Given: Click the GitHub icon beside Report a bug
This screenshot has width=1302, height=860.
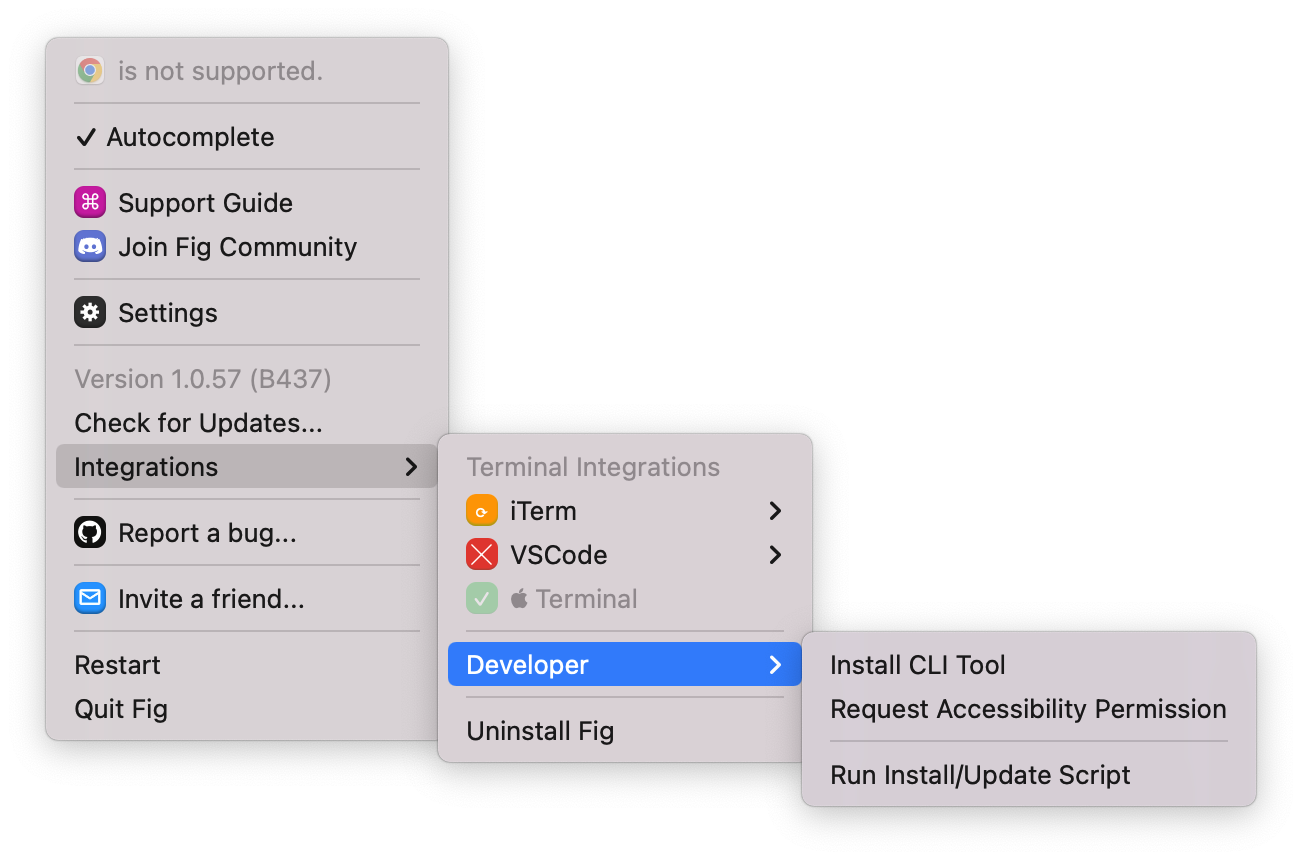Looking at the screenshot, I should click(90, 533).
